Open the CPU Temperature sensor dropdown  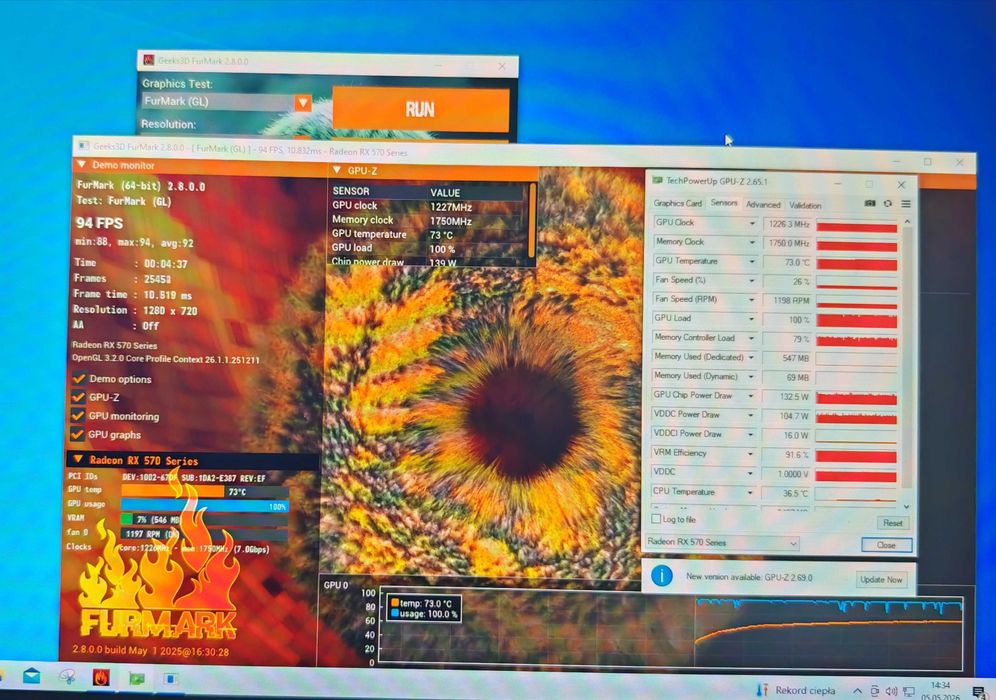[750, 492]
